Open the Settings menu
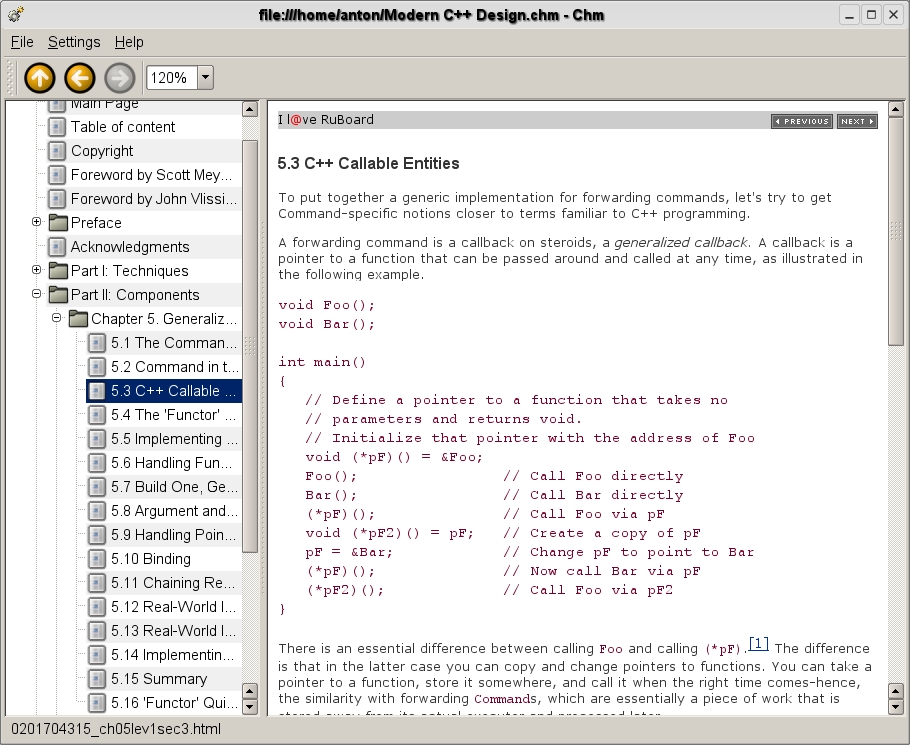The image size is (910, 745). [74, 42]
